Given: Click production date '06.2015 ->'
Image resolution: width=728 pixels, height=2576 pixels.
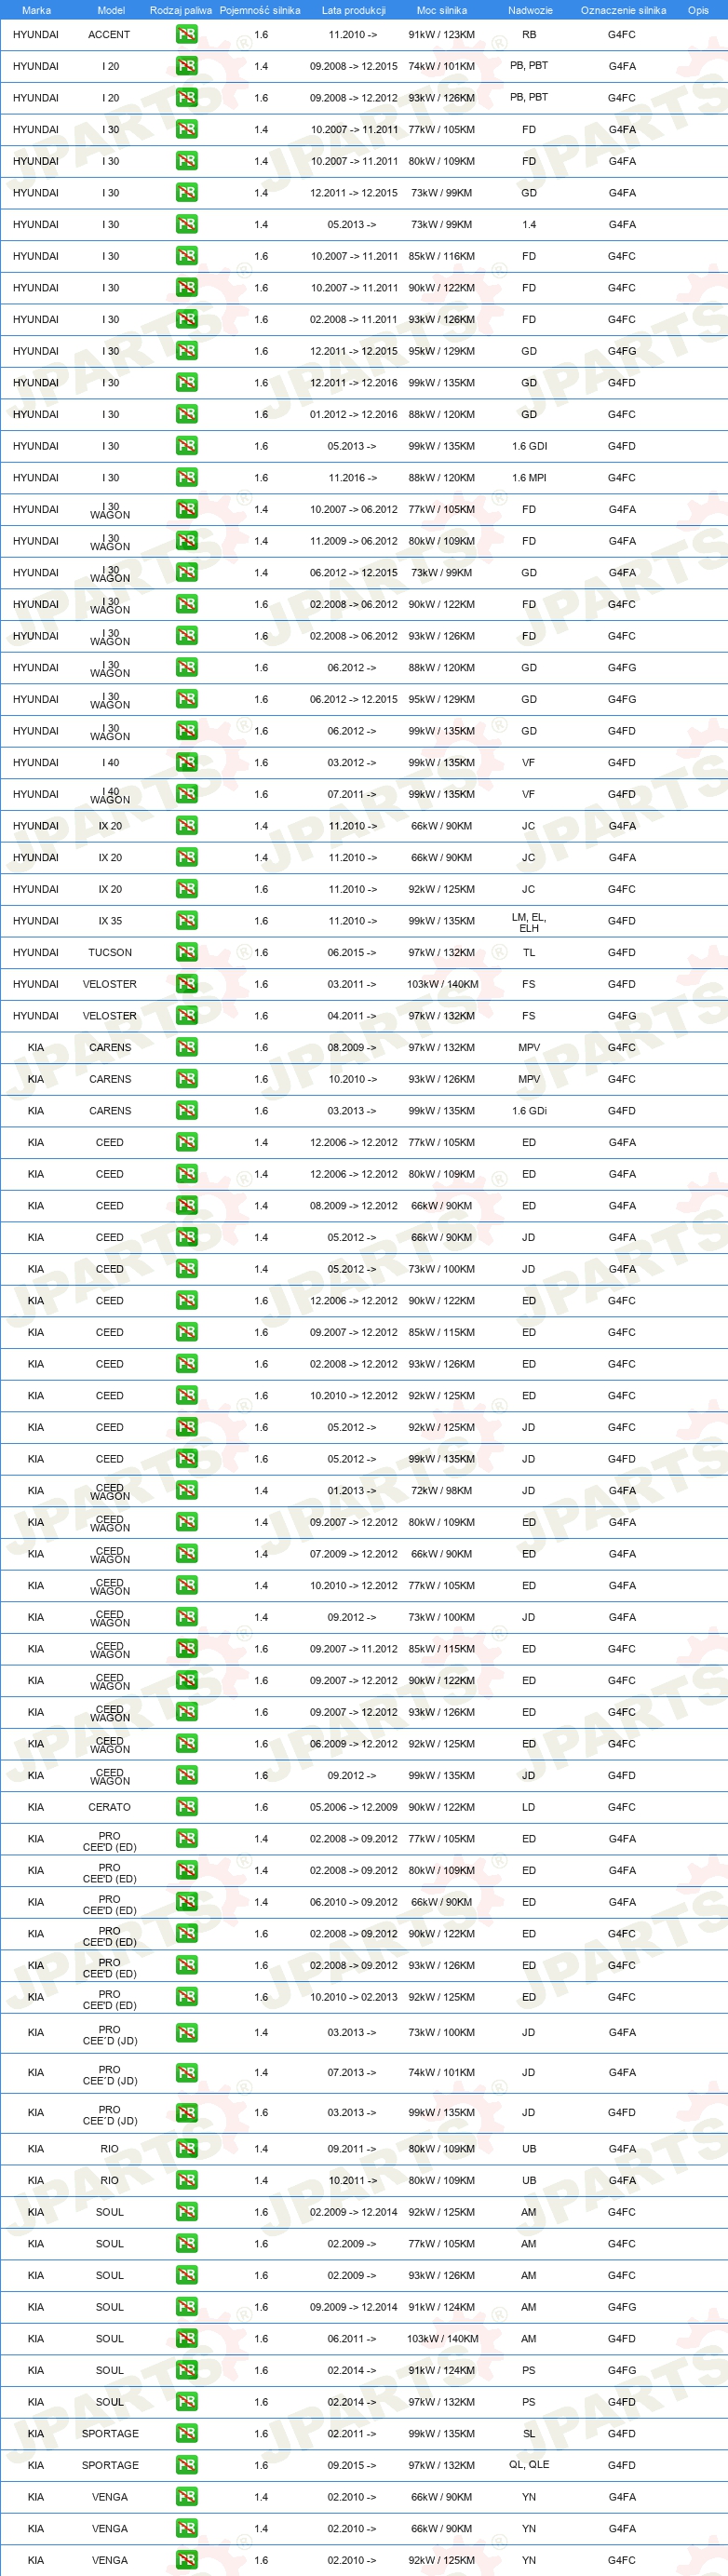Looking at the screenshot, I should point(352,952).
